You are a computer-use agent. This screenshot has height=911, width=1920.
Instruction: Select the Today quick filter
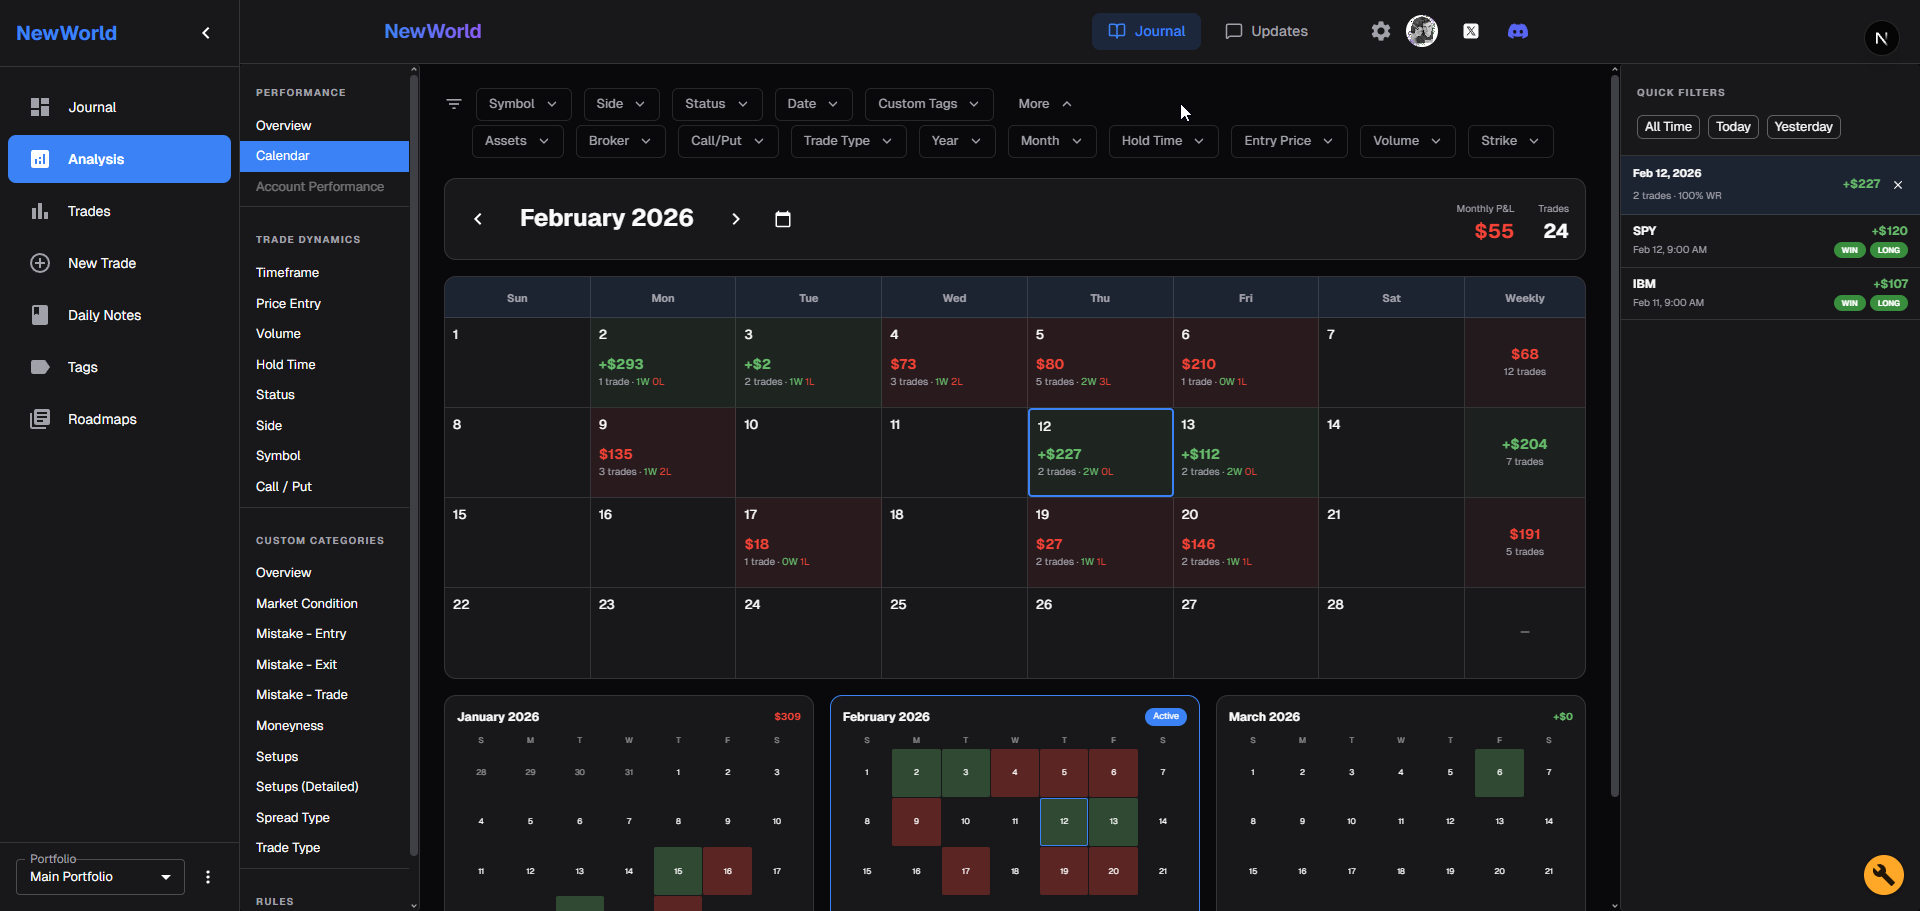1732,127
